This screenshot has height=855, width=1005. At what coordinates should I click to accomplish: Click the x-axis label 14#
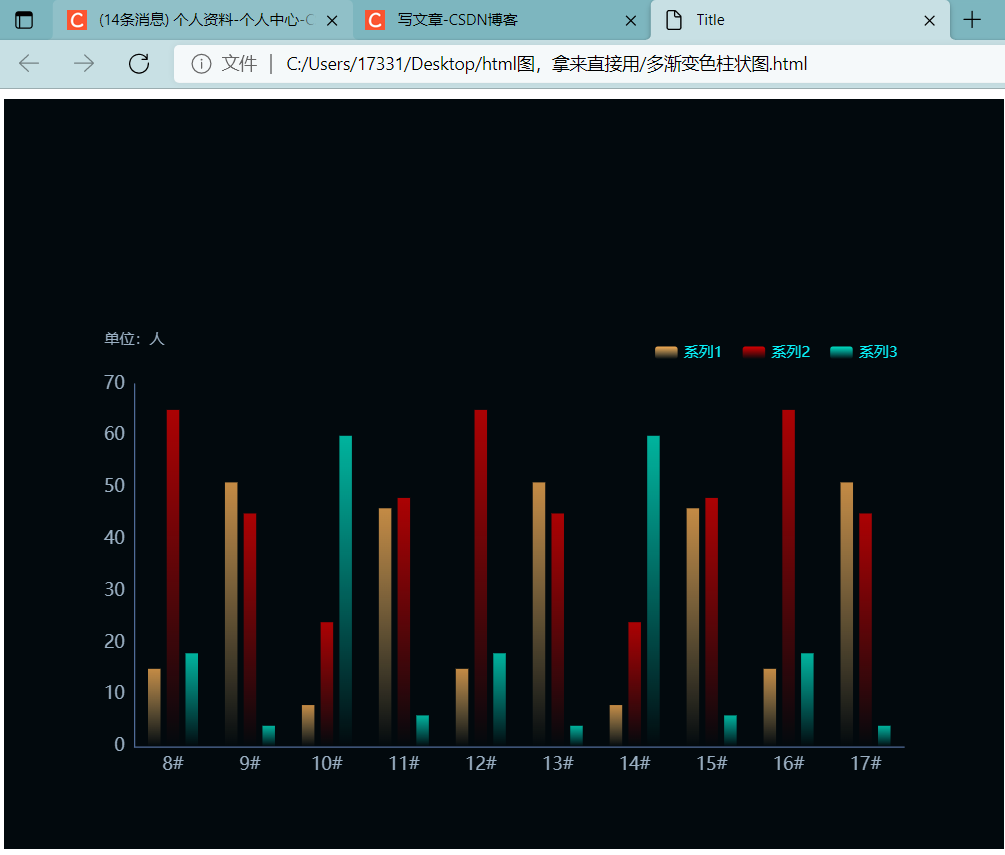click(635, 763)
